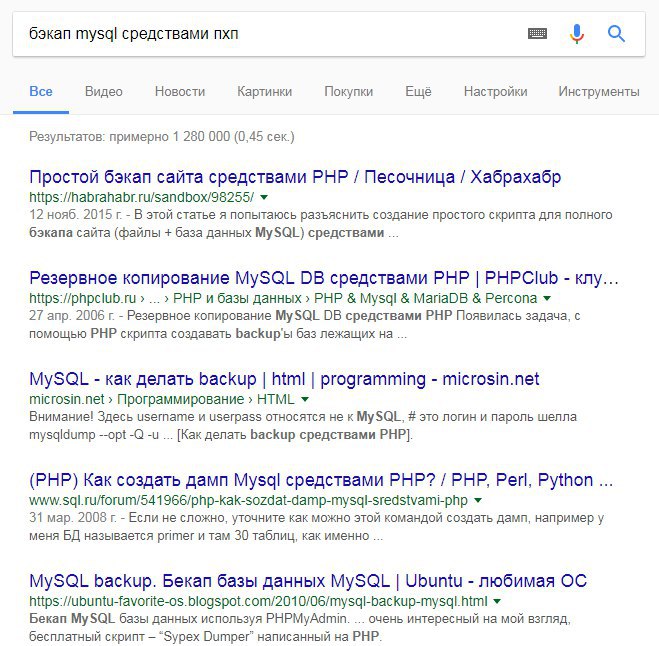Screen dimensions: 659x646
Task: Click the snippet starting Внимание! Здесь username
Action: [303, 425]
